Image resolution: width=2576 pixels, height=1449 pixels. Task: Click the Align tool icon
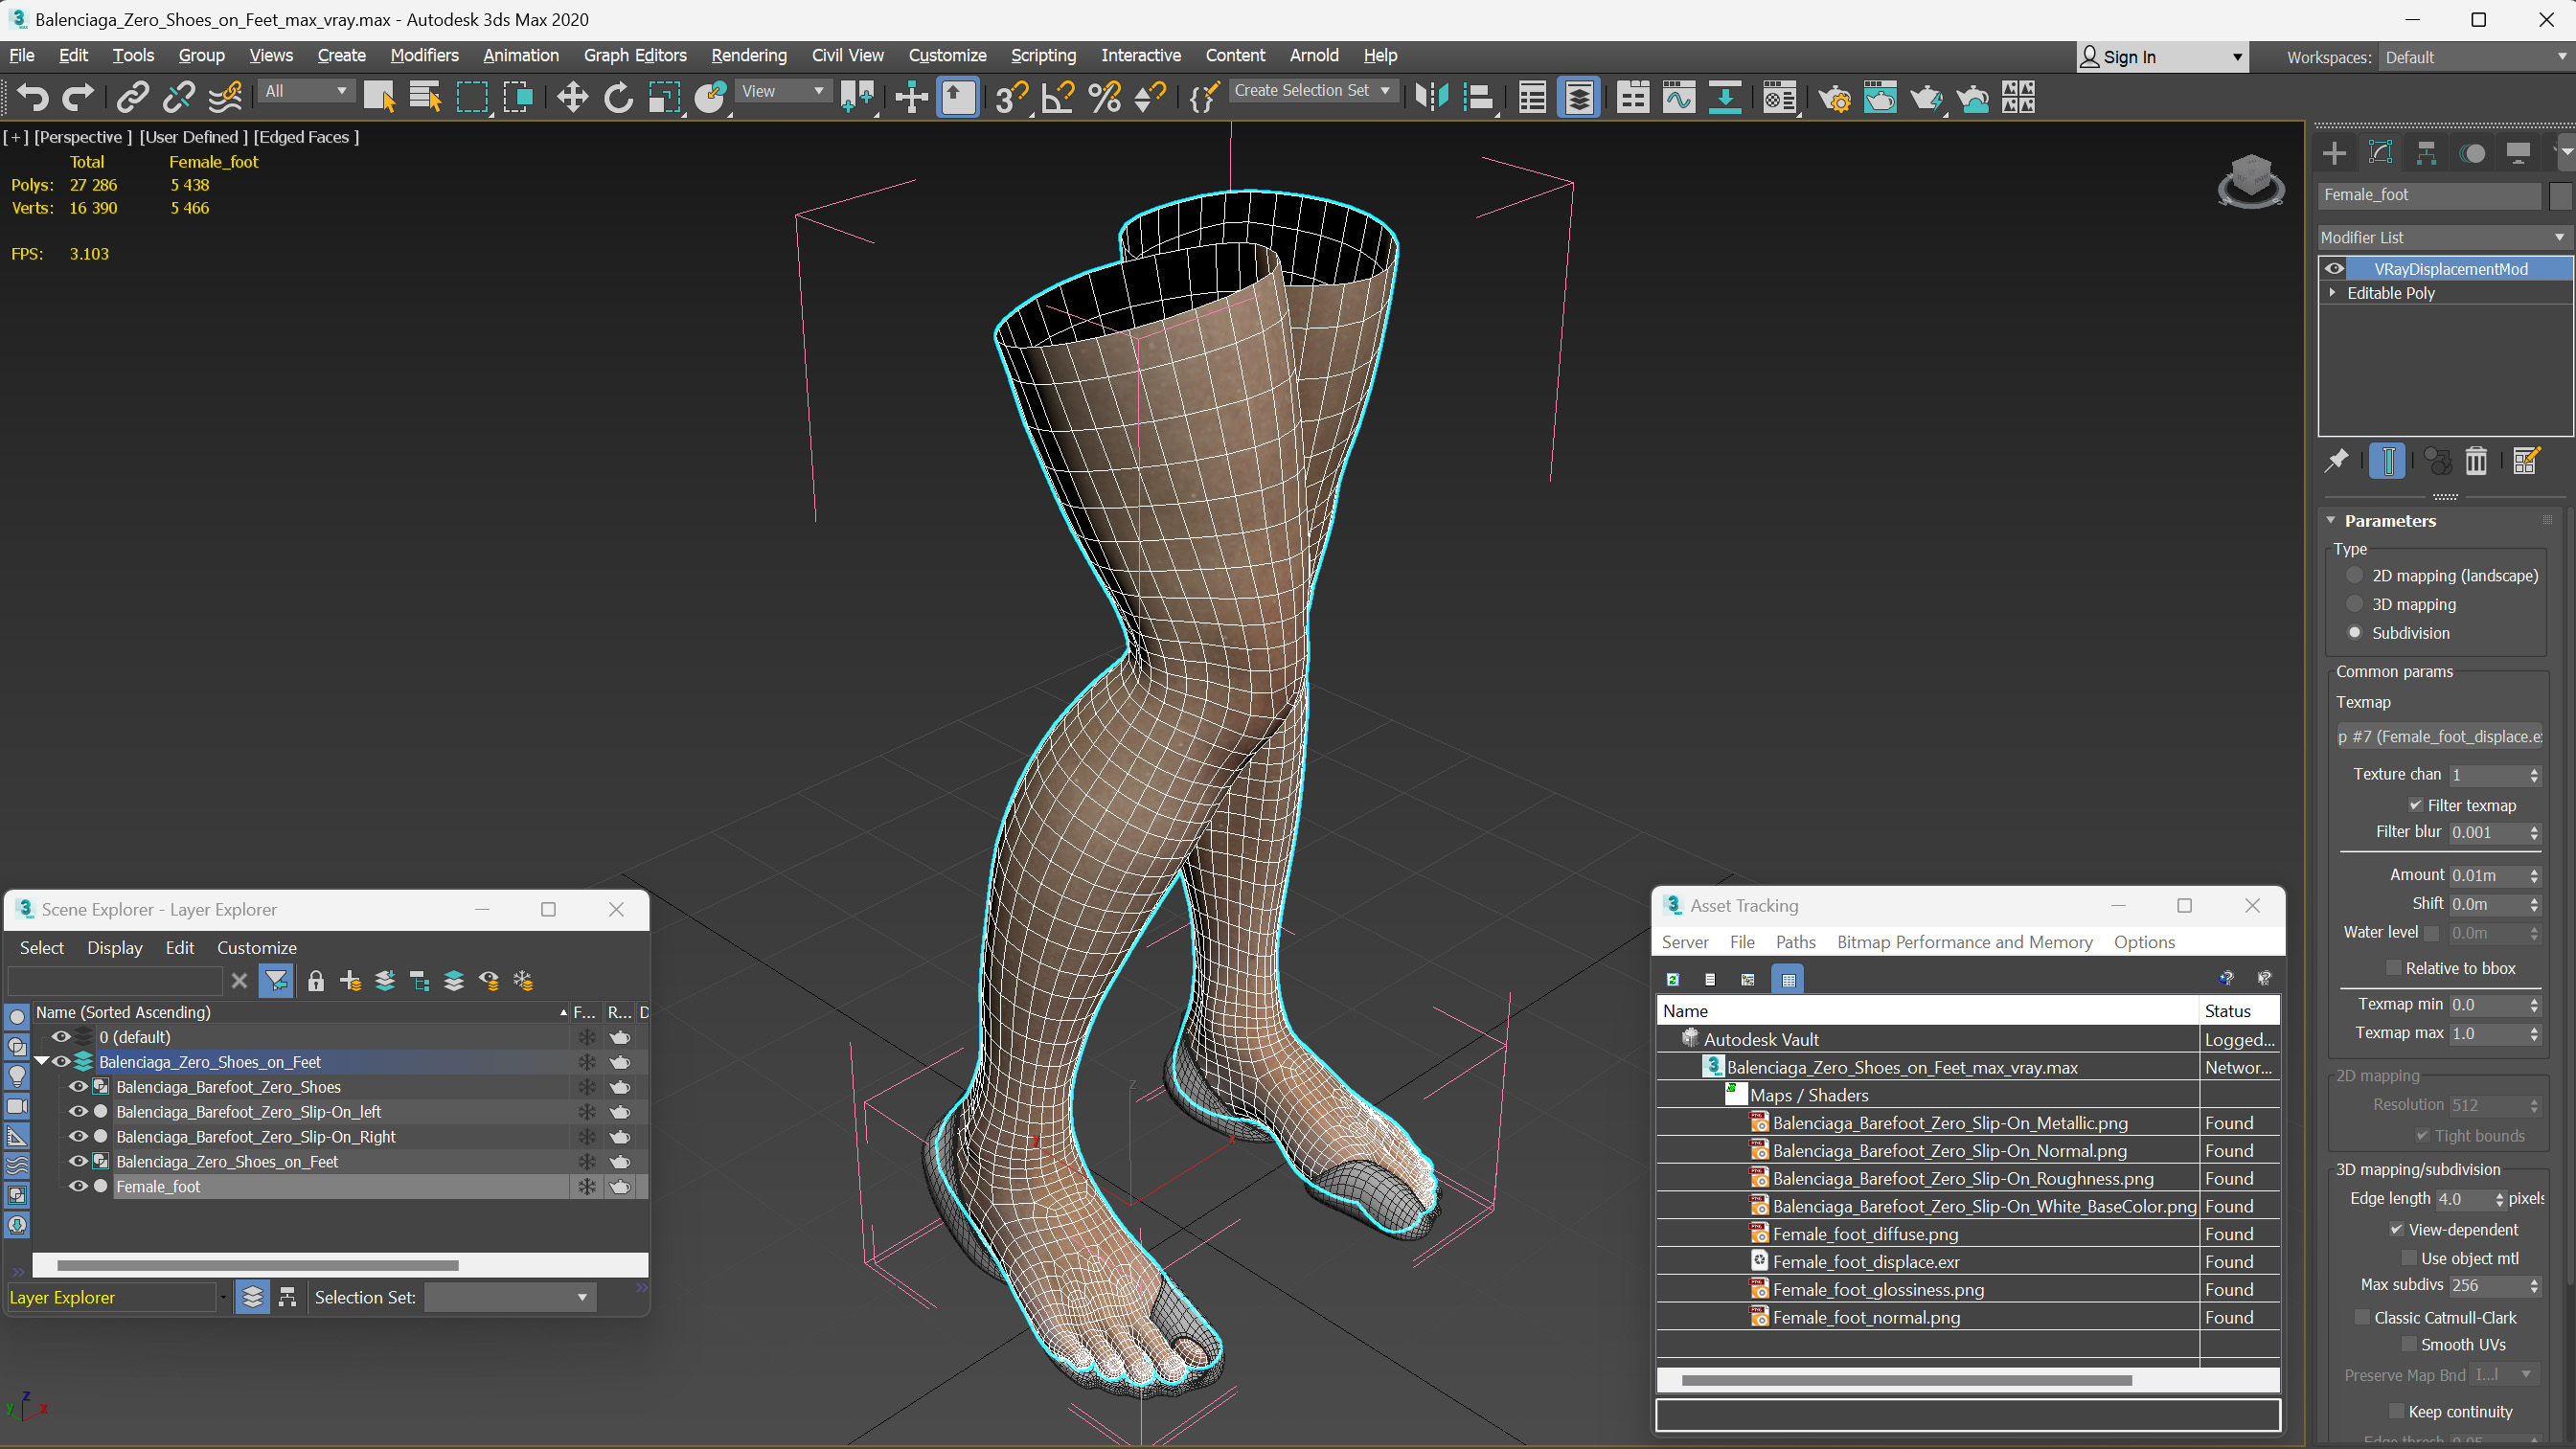(1478, 97)
